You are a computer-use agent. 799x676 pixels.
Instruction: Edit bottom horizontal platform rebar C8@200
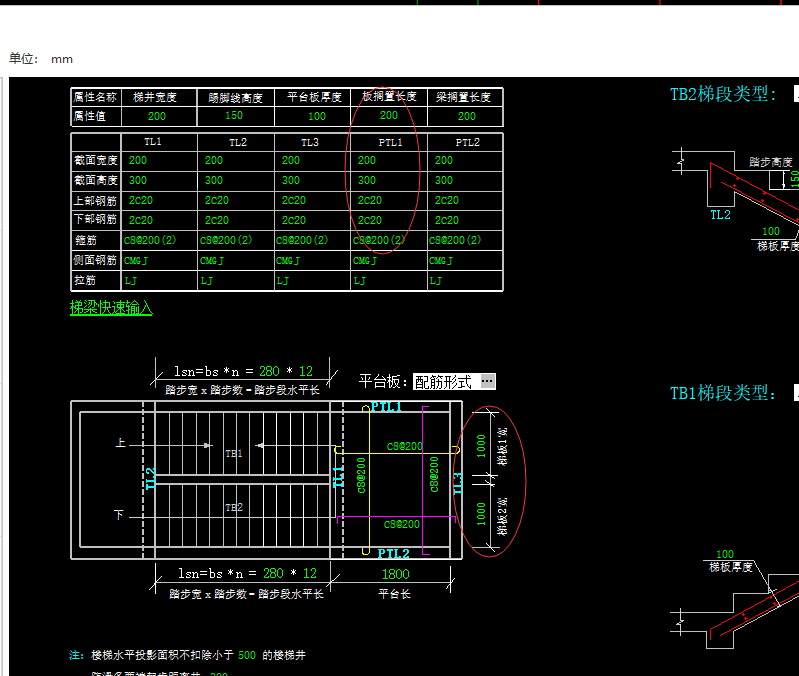[x=402, y=524]
